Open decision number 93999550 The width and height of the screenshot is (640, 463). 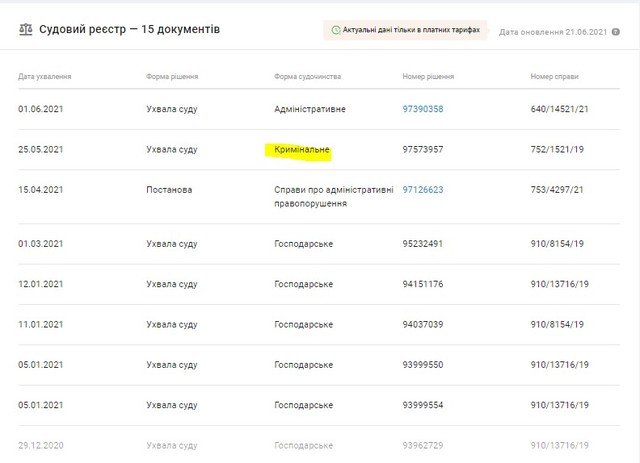(x=422, y=364)
